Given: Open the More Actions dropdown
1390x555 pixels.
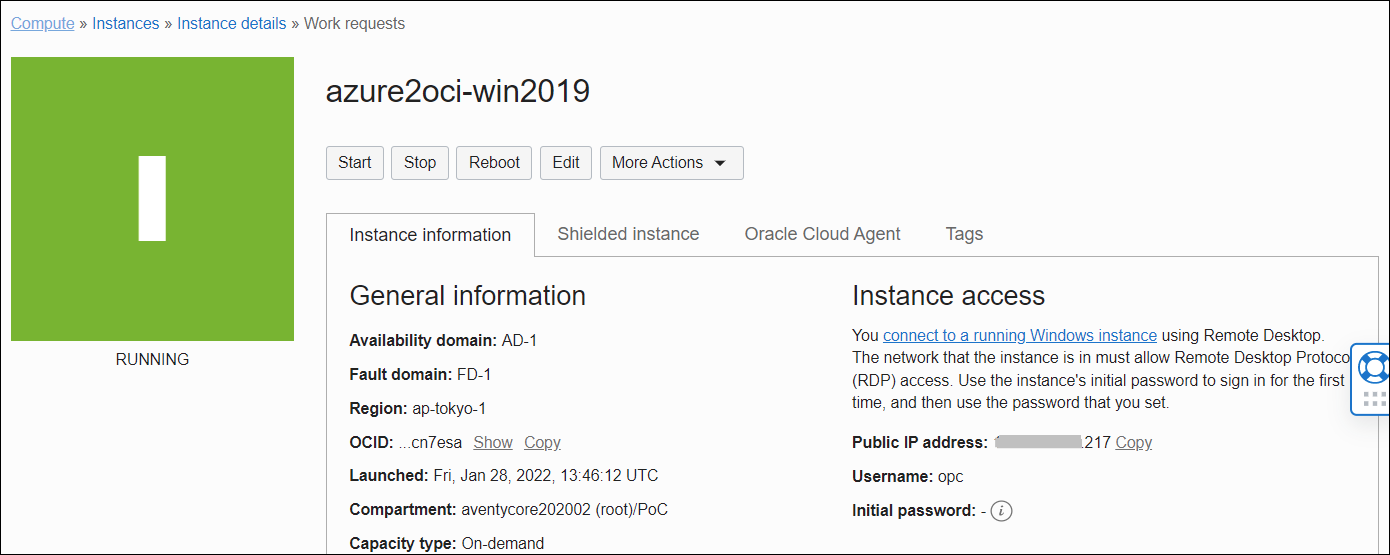Looking at the screenshot, I should 671,163.
